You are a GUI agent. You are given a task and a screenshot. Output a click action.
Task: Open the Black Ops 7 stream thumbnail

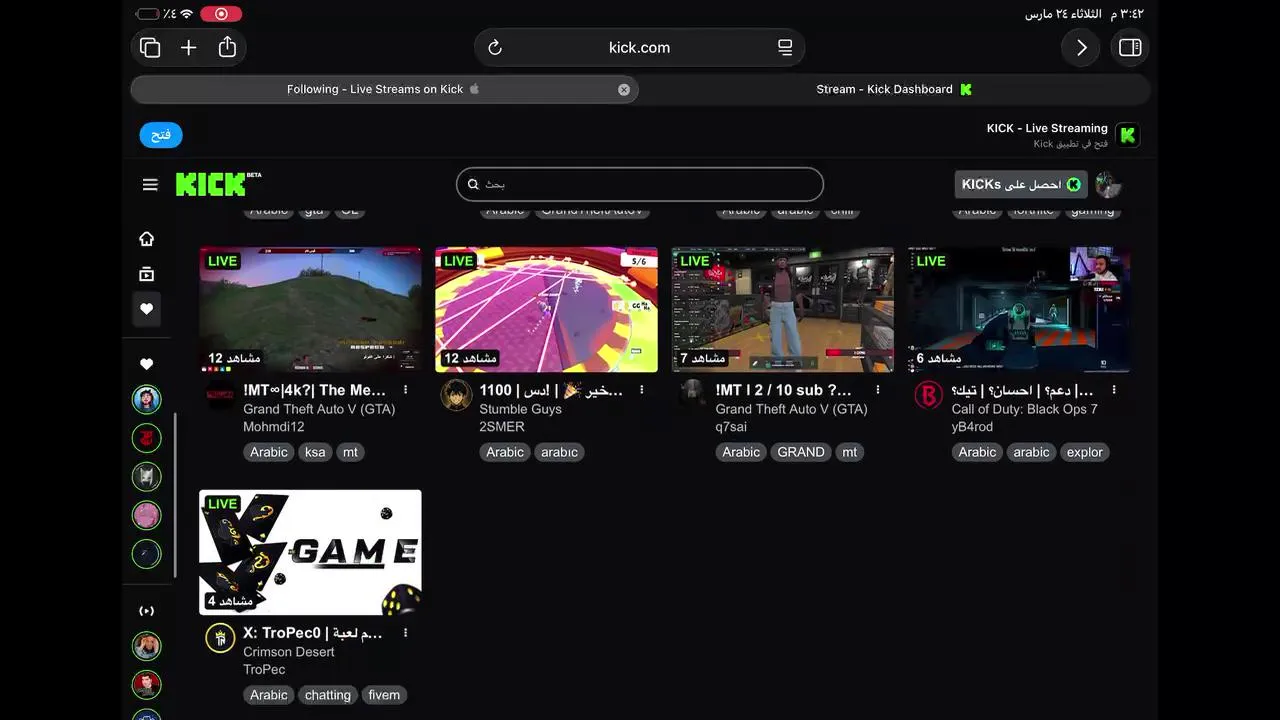point(1019,309)
